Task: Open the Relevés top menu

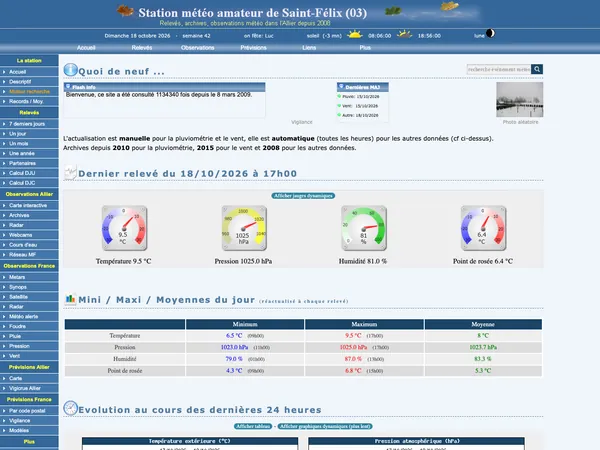Action: tap(142, 48)
